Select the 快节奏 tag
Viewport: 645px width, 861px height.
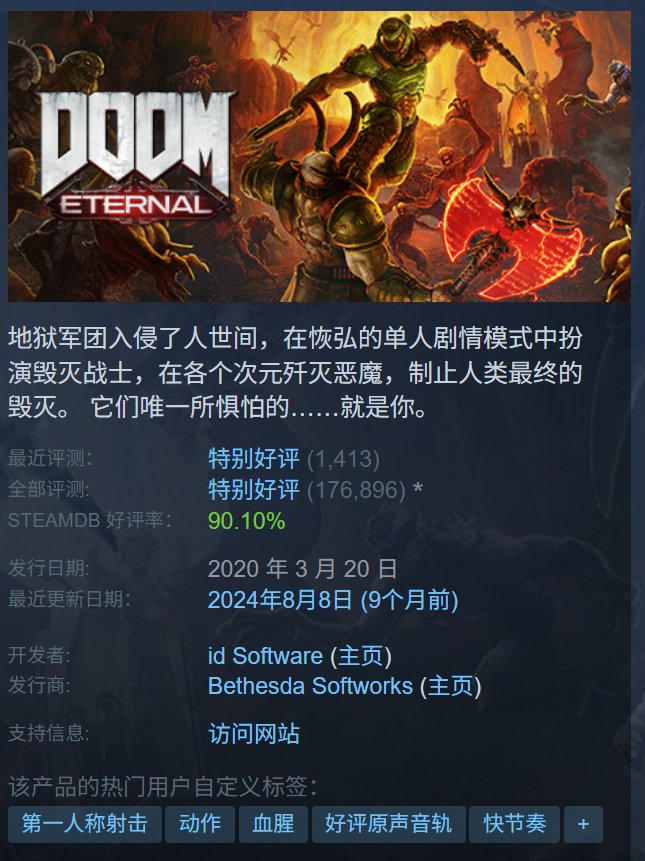pyautogui.click(x=514, y=824)
